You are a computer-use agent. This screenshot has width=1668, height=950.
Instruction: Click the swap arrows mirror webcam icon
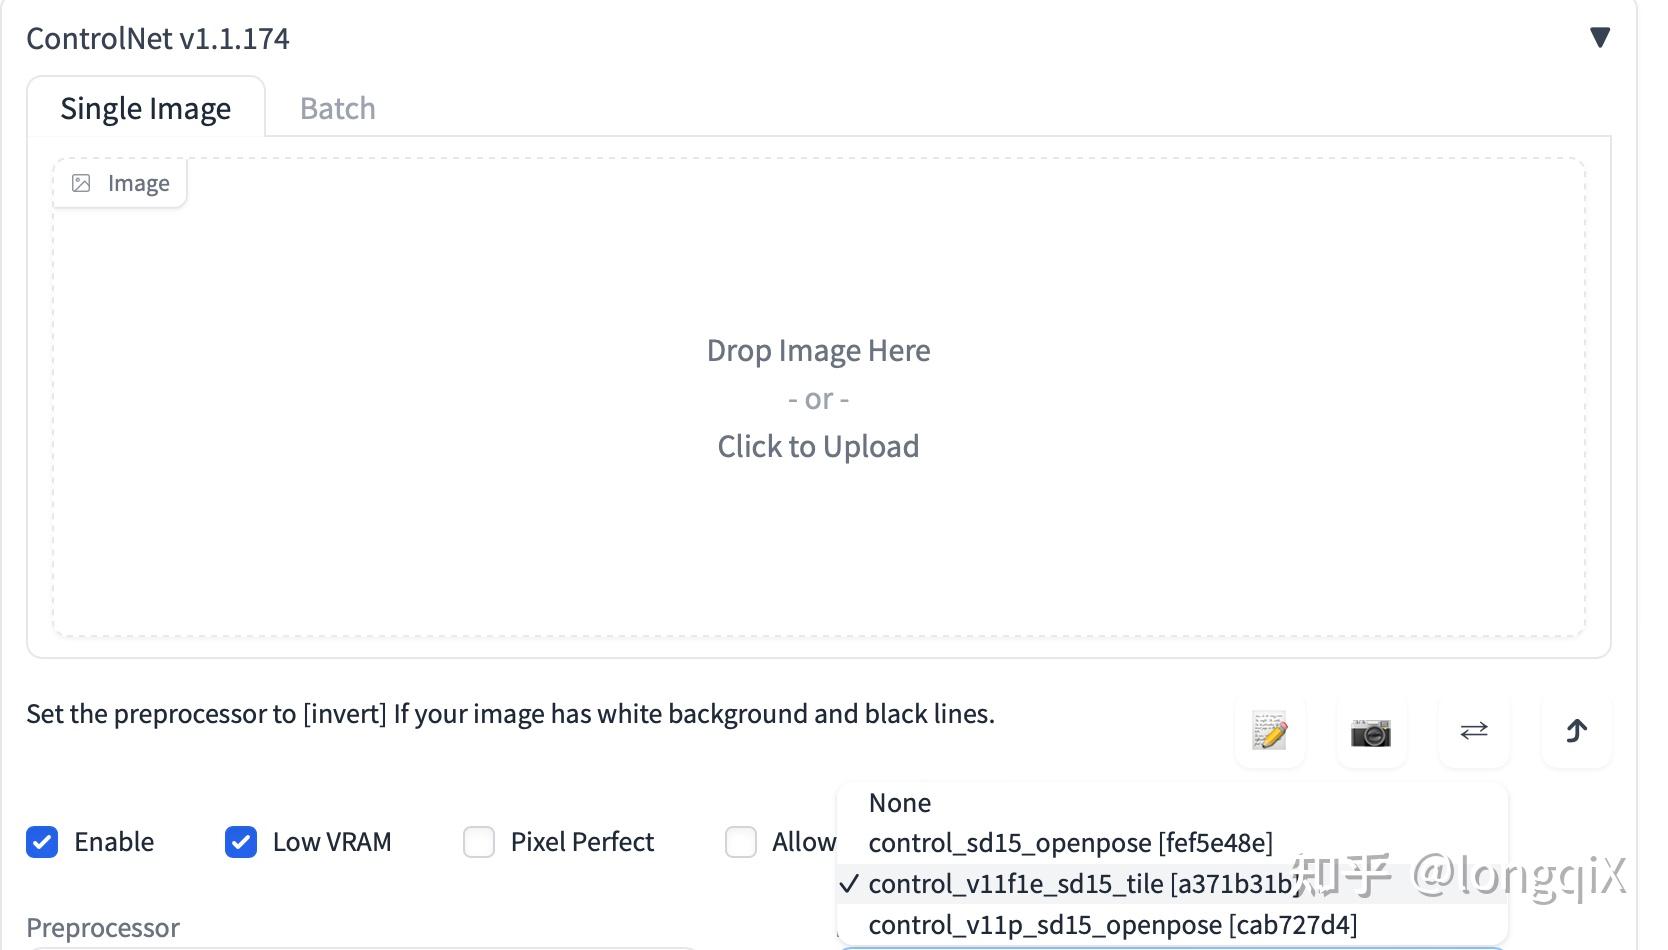1474,732
